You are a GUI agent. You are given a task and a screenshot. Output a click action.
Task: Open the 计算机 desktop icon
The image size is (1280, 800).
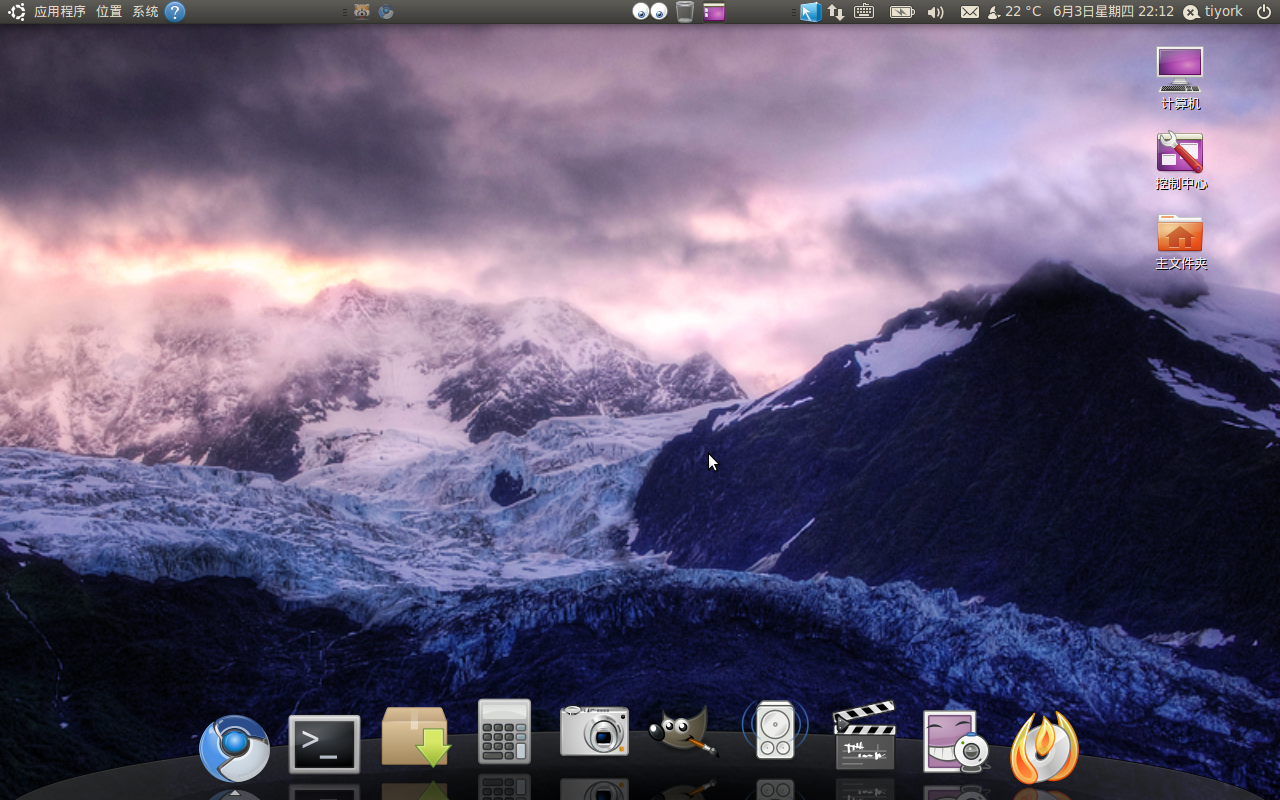point(1180,78)
